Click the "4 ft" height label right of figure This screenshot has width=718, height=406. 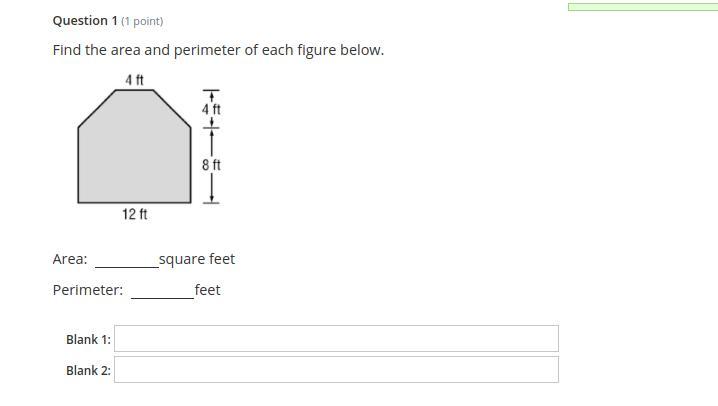(x=211, y=108)
